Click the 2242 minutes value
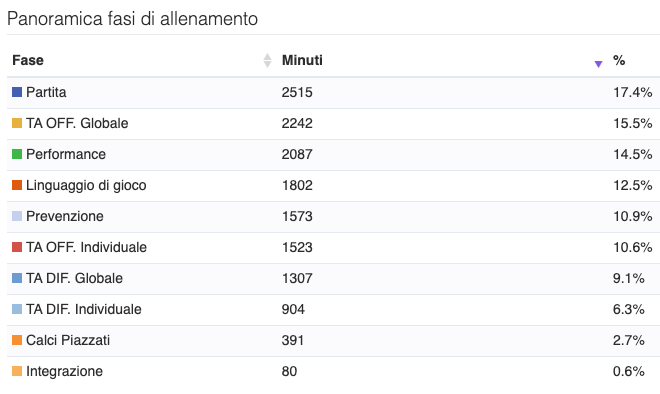Screen dimensions: 660x394 coord(297,123)
